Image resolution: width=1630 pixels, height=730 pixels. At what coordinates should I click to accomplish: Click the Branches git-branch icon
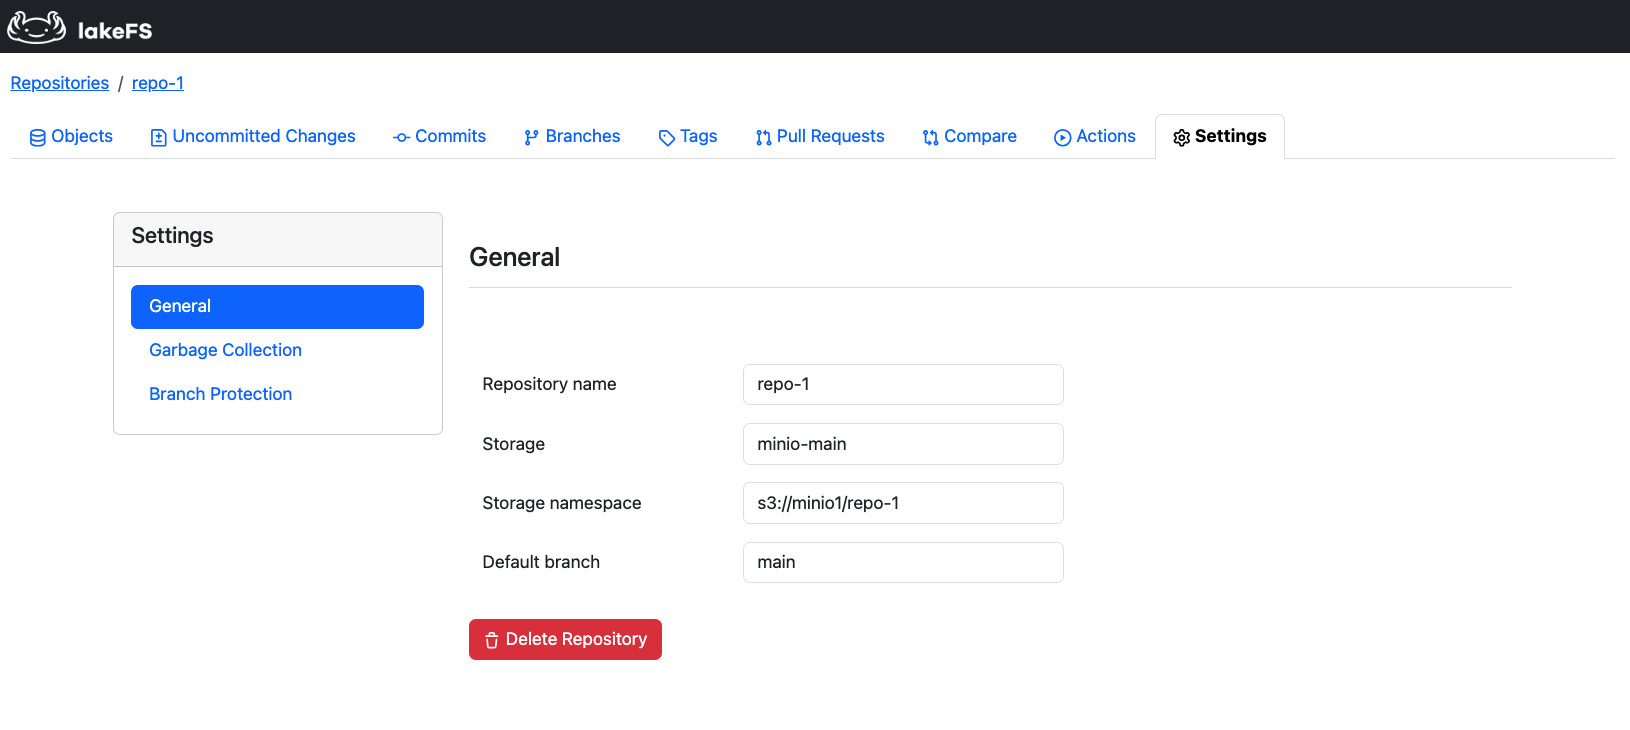click(531, 138)
